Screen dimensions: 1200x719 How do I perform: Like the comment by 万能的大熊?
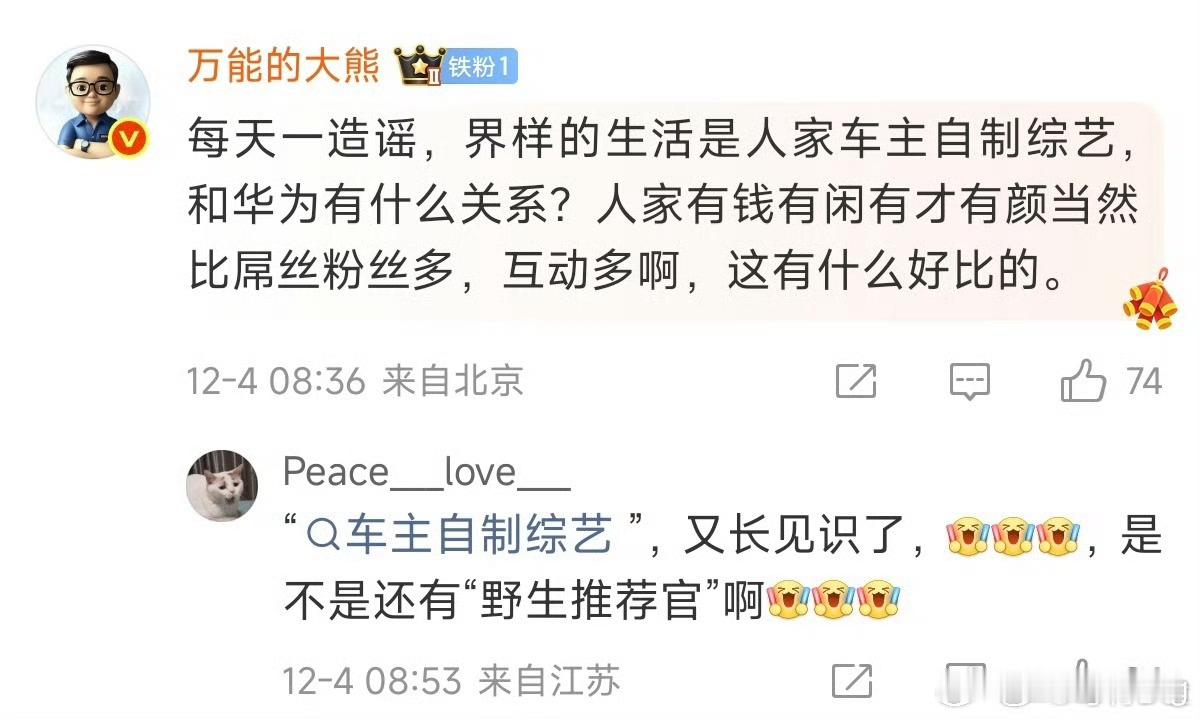pos(1083,381)
